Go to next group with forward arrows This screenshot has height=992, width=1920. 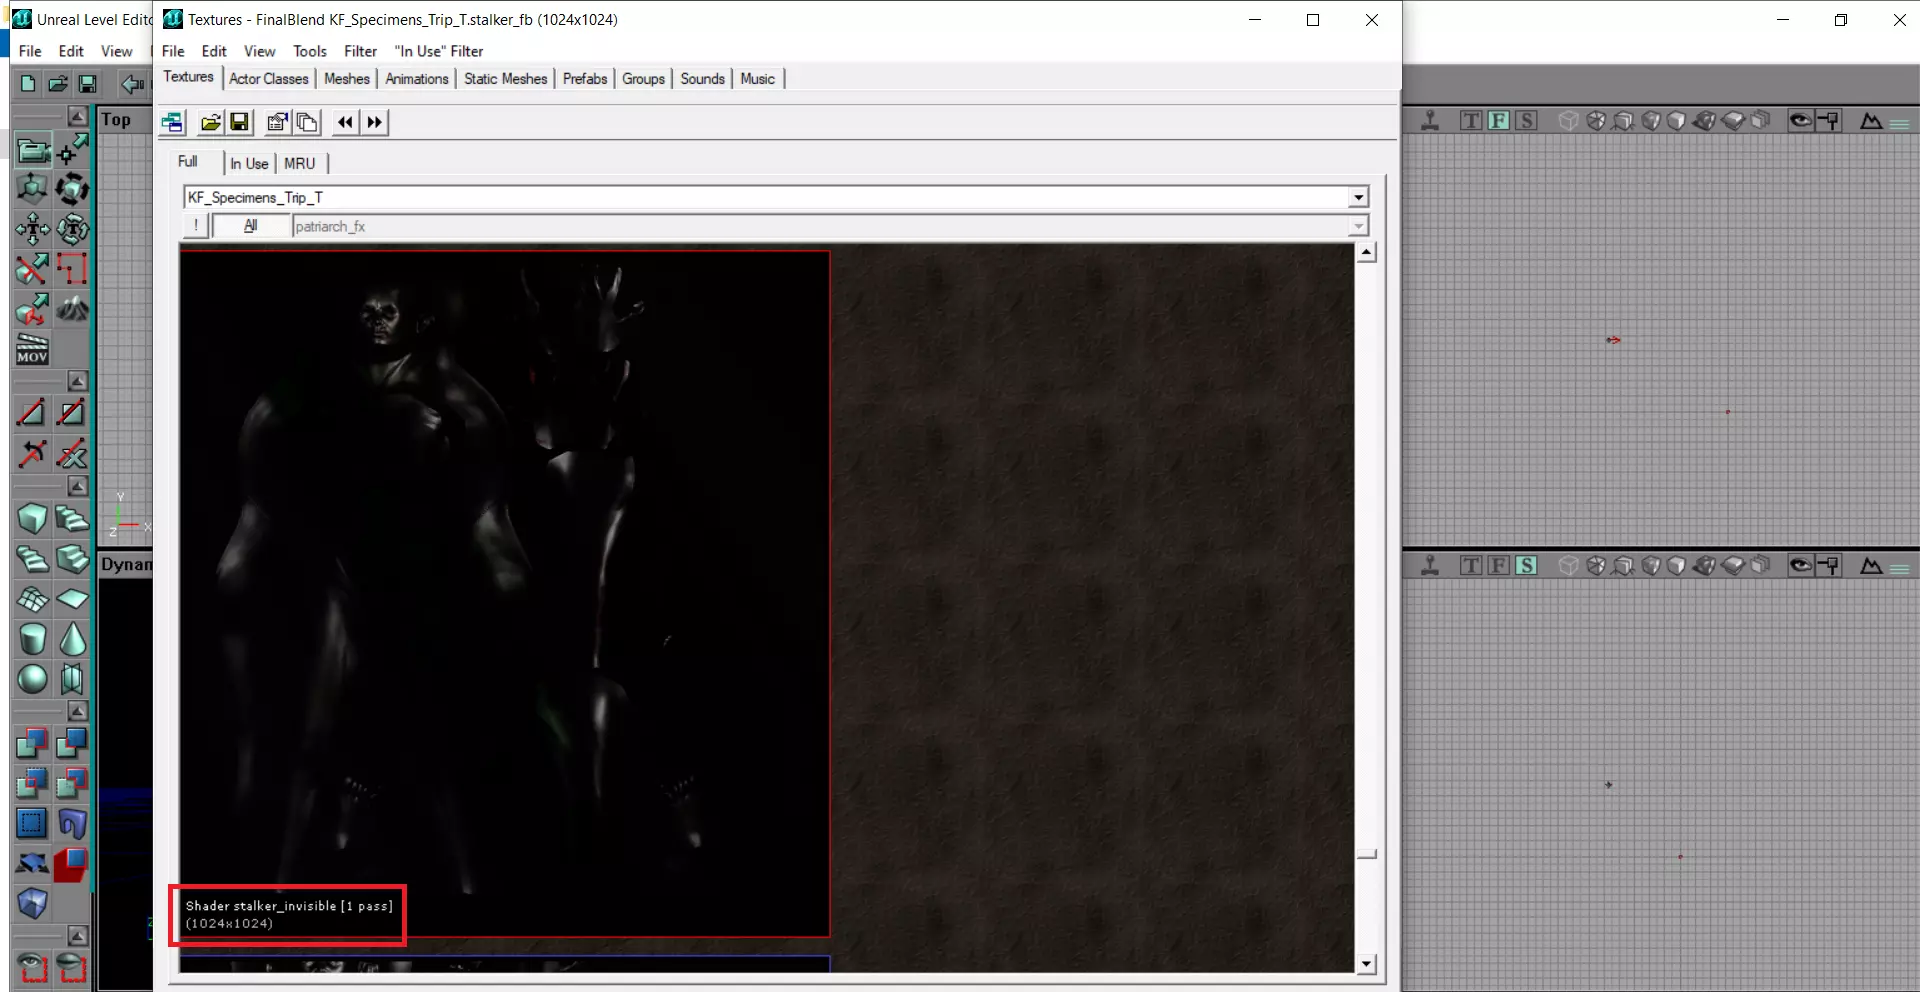pyautogui.click(x=374, y=122)
